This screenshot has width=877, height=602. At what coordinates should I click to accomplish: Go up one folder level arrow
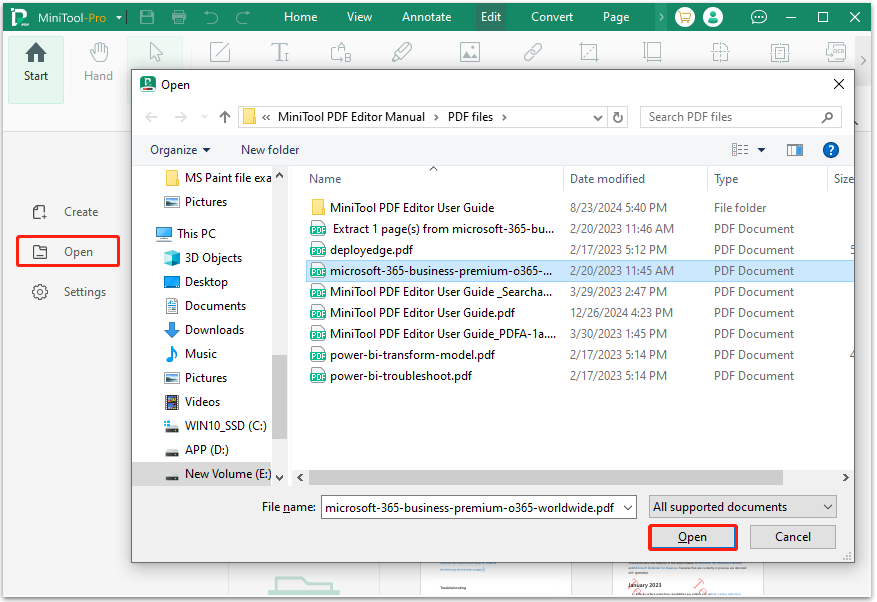225,117
